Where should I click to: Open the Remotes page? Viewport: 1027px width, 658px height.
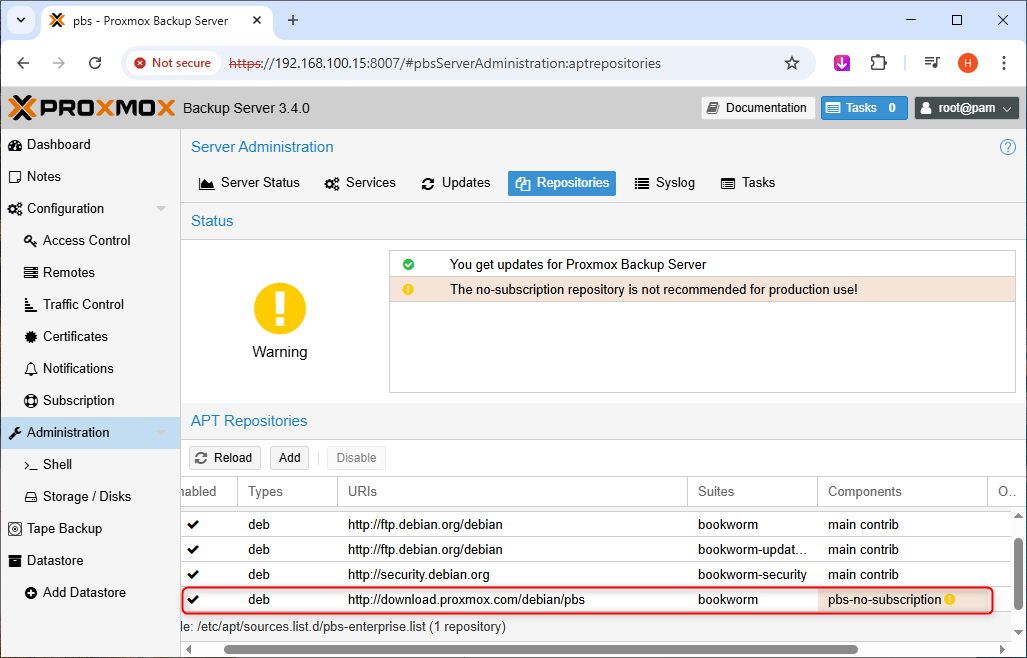68,273
